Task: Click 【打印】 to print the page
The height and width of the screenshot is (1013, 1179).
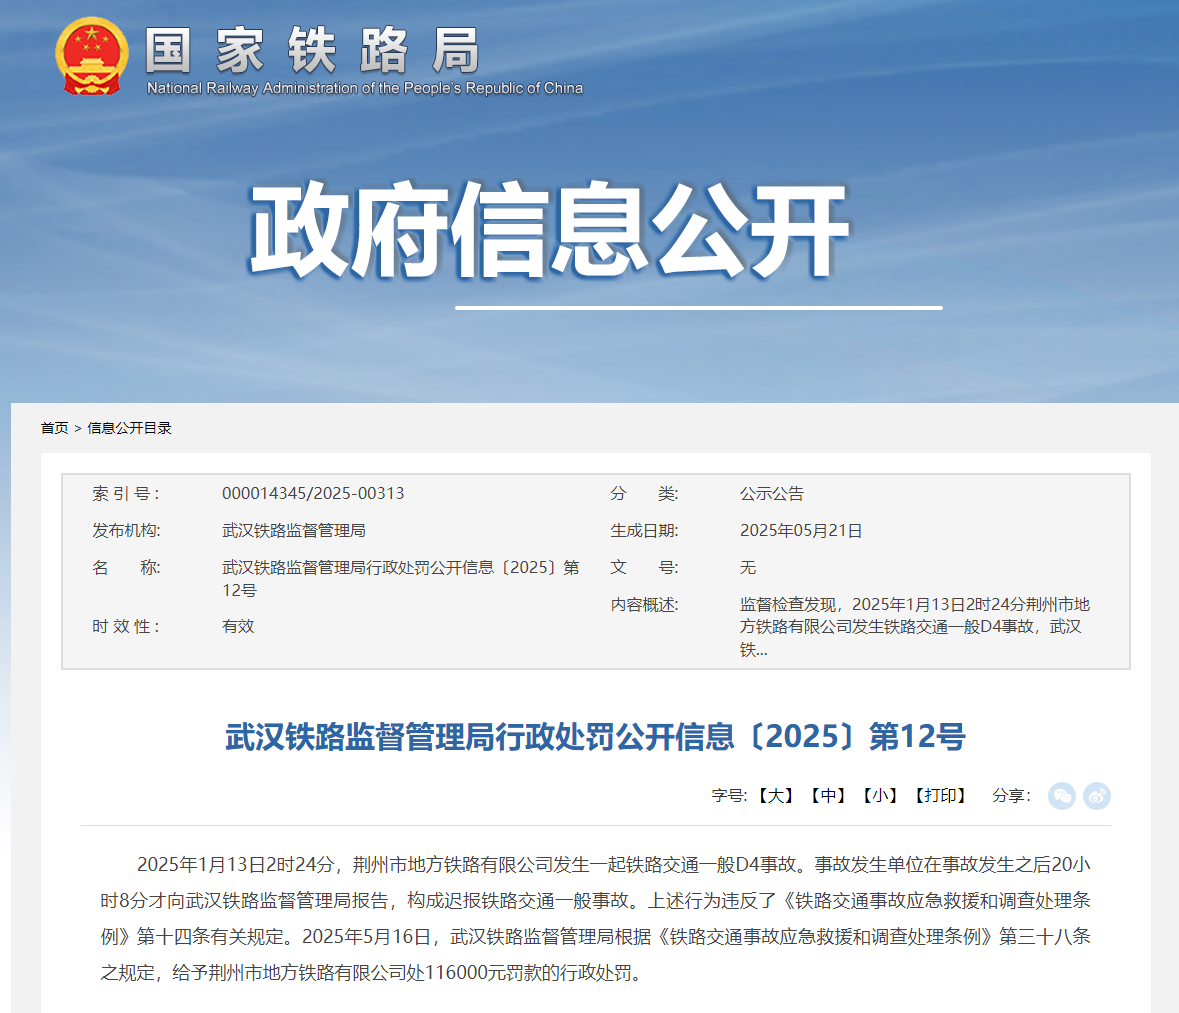Action: click(940, 796)
